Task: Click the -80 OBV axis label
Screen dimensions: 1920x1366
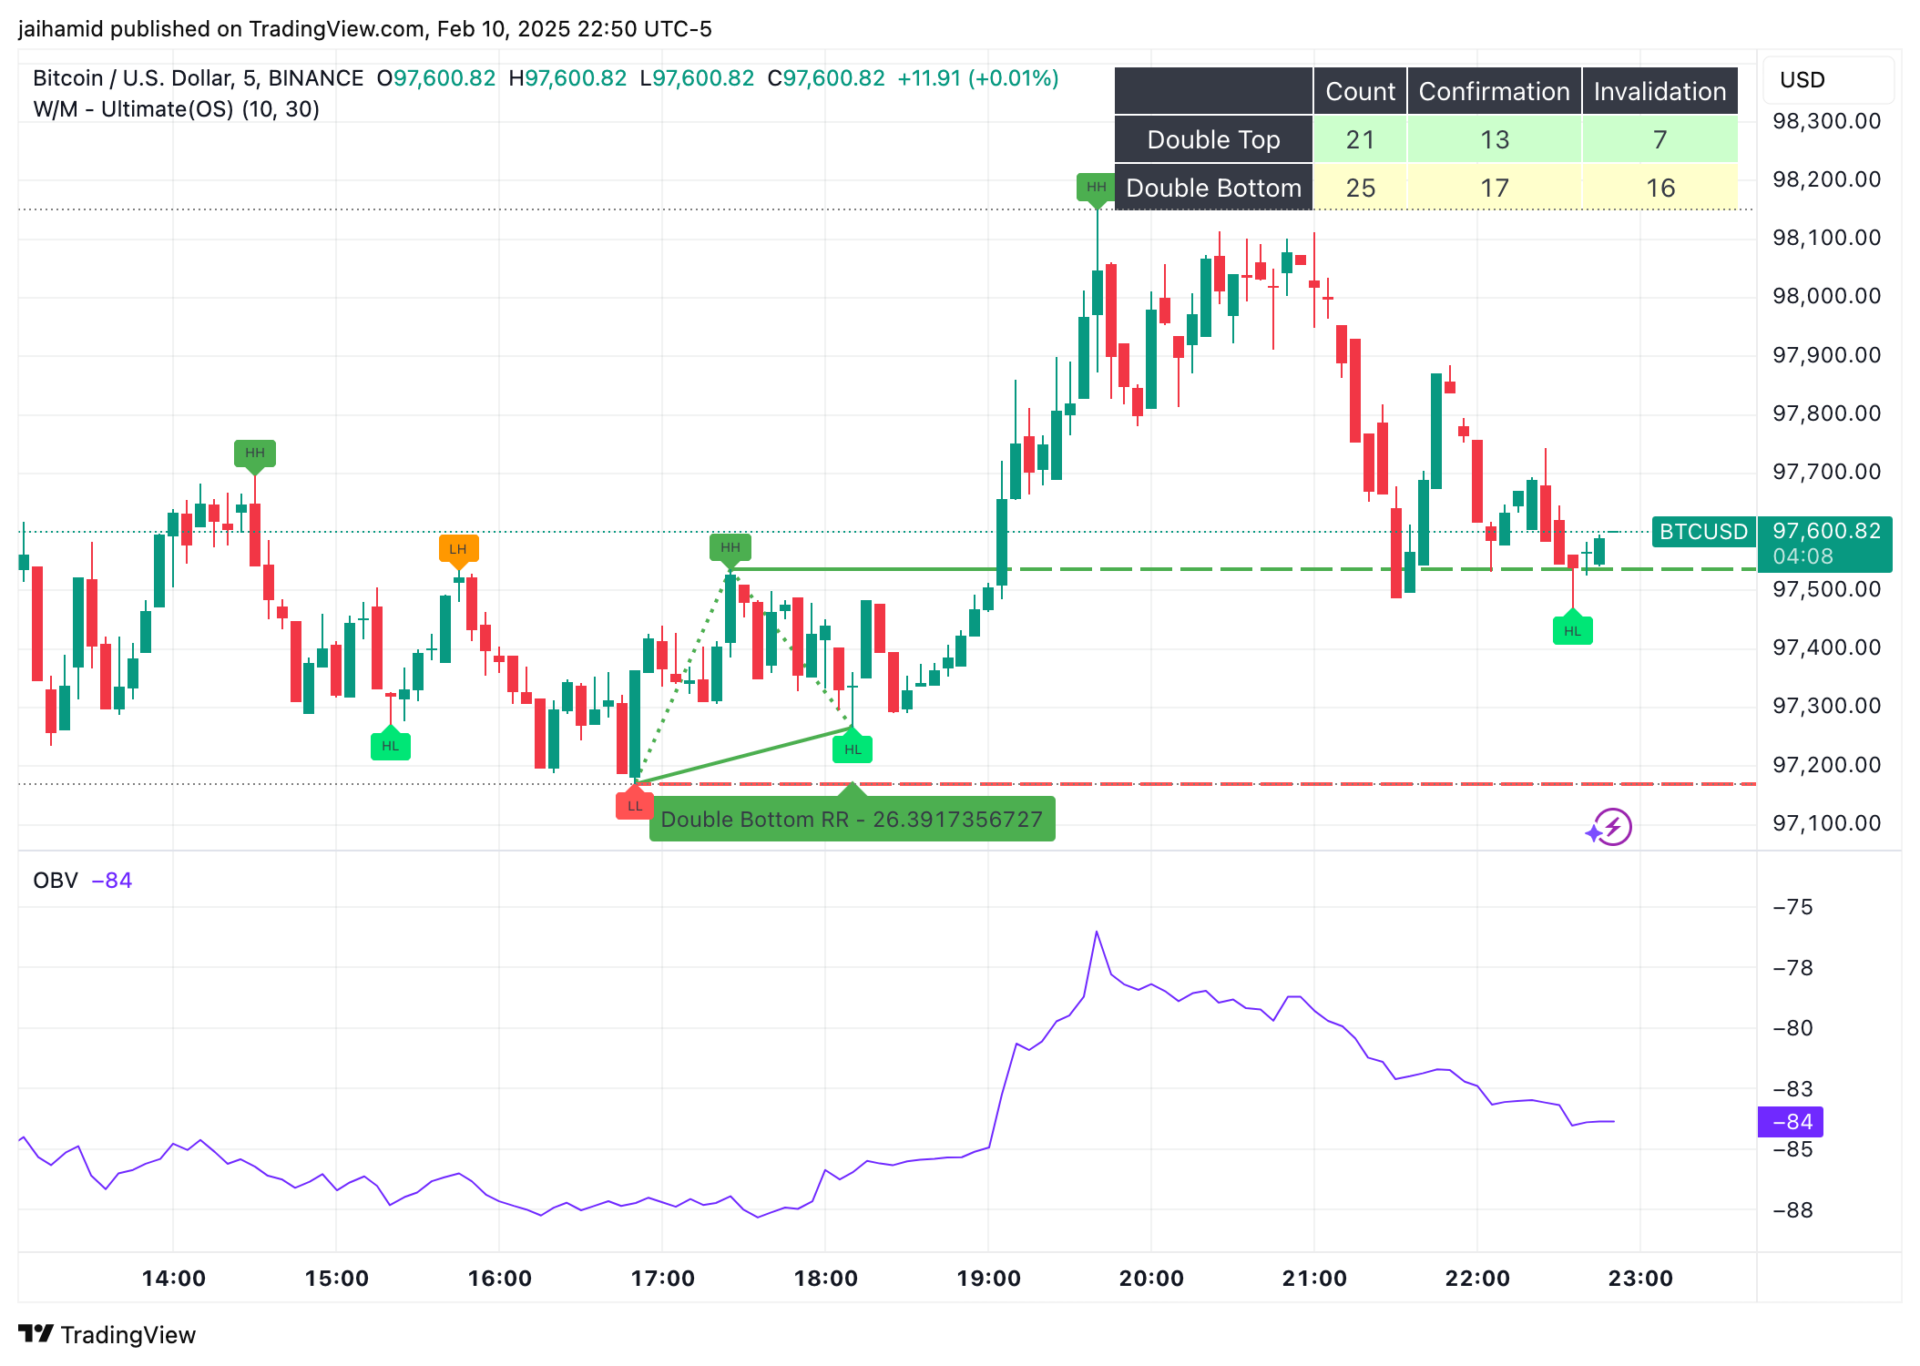Action: click(1791, 1028)
